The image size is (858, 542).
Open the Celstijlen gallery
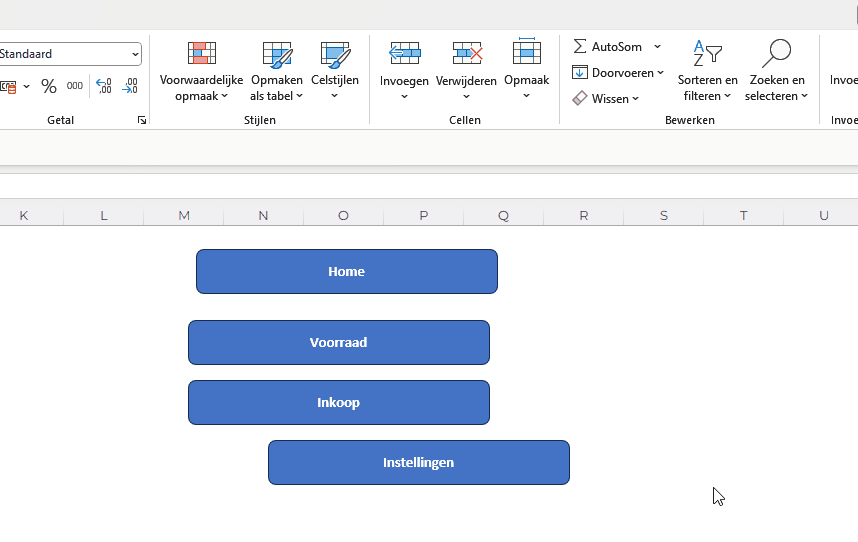click(335, 70)
